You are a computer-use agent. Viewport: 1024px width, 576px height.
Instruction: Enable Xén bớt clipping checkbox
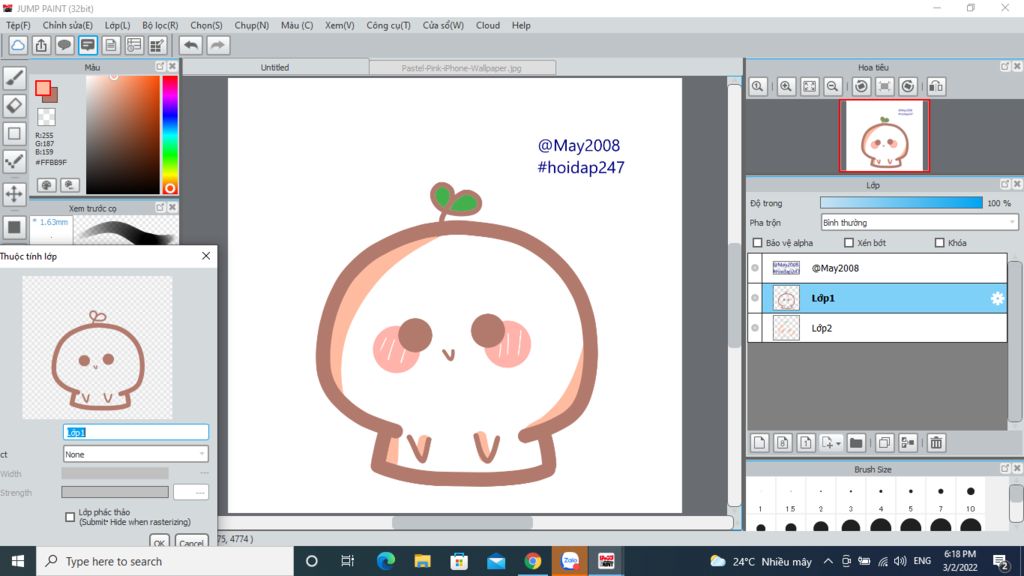point(849,243)
